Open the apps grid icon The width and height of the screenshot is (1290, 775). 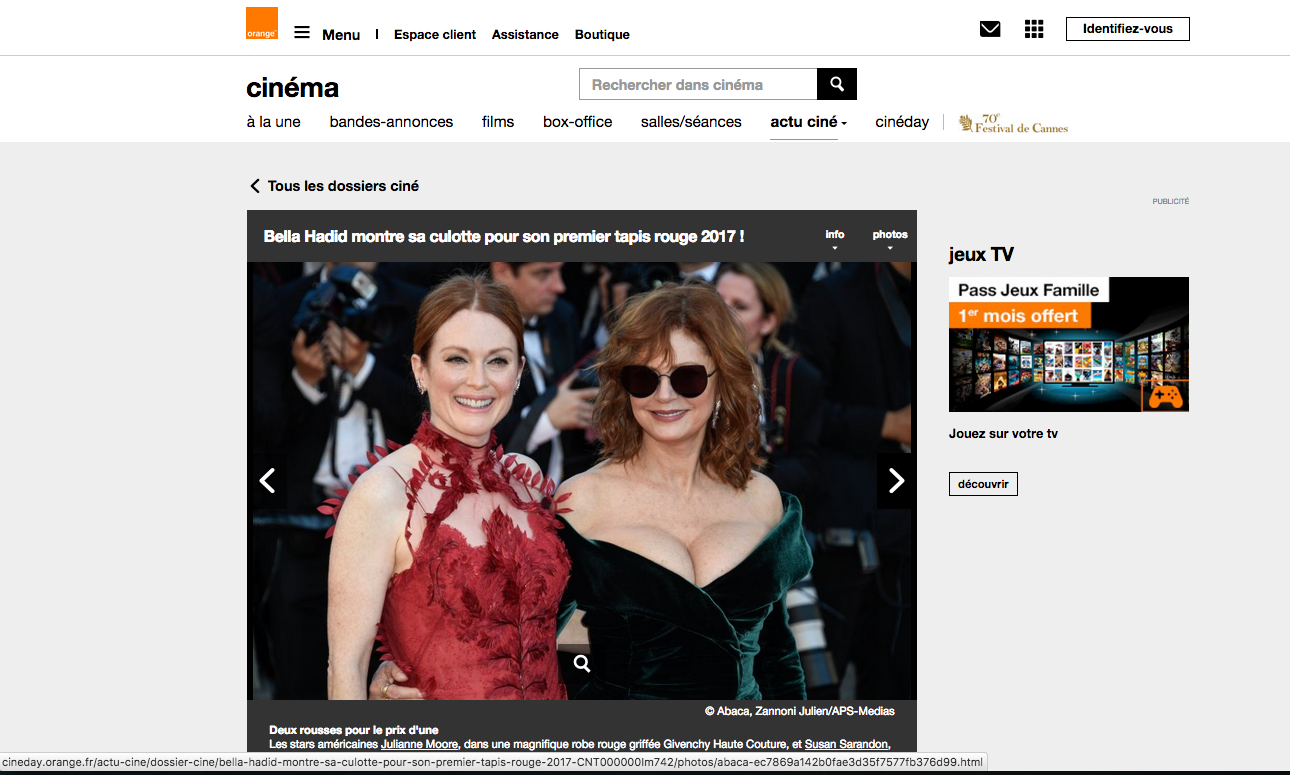[x=1034, y=29]
